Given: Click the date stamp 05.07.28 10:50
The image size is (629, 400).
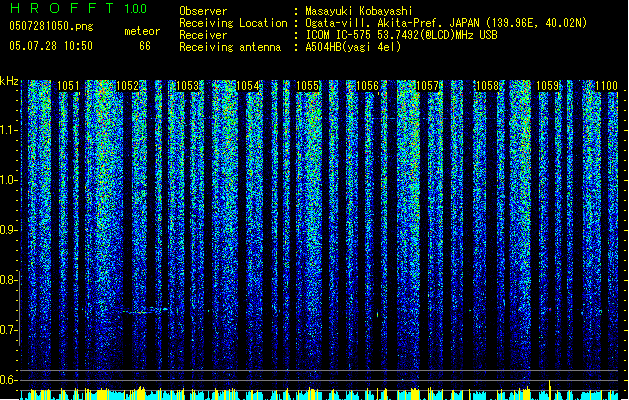Looking at the screenshot, I should pyautogui.click(x=51, y=46).
